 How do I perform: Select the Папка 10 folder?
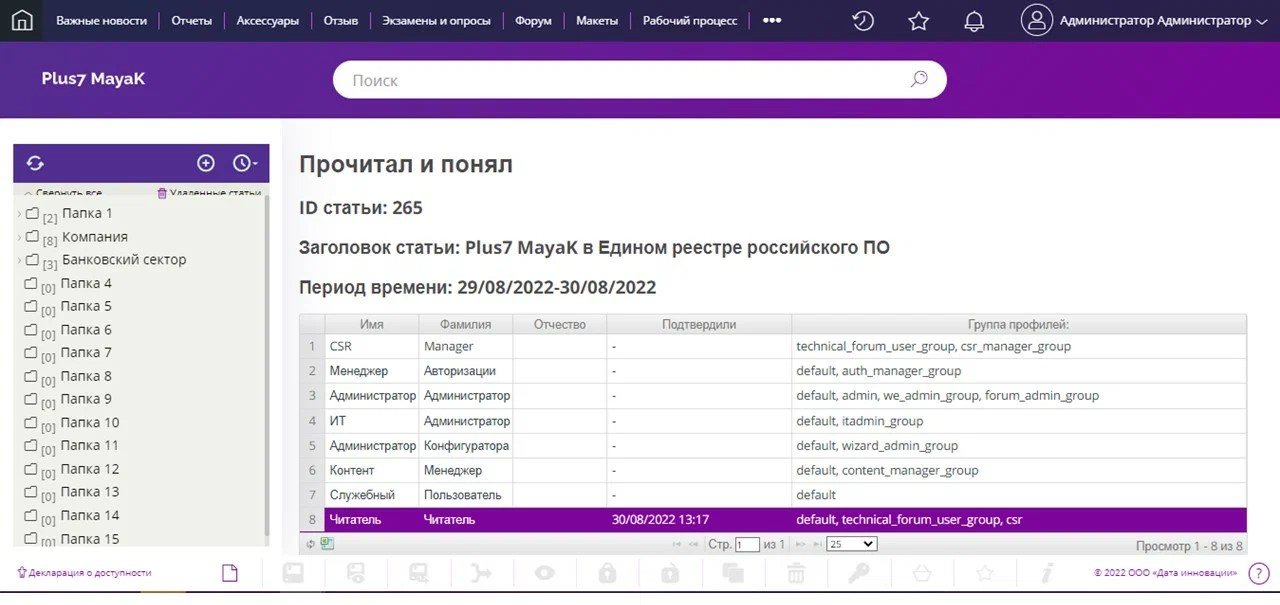[90, 423]
